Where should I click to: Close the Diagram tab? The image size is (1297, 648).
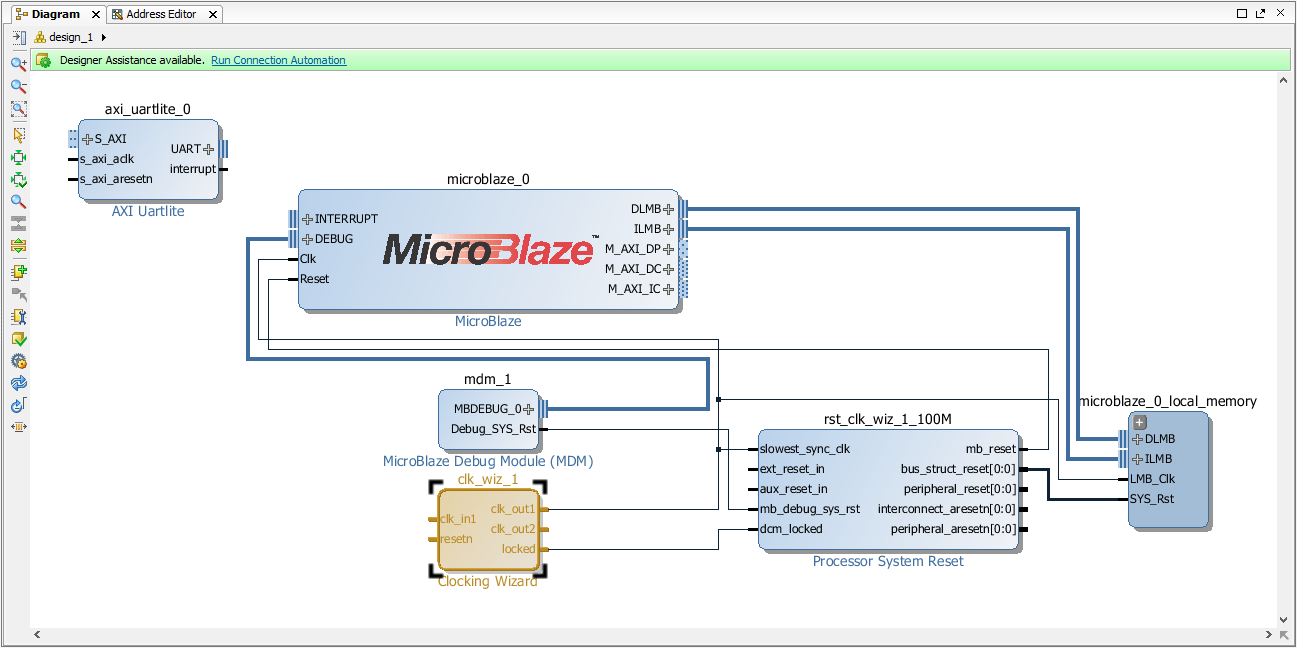(x=95, y=14)
